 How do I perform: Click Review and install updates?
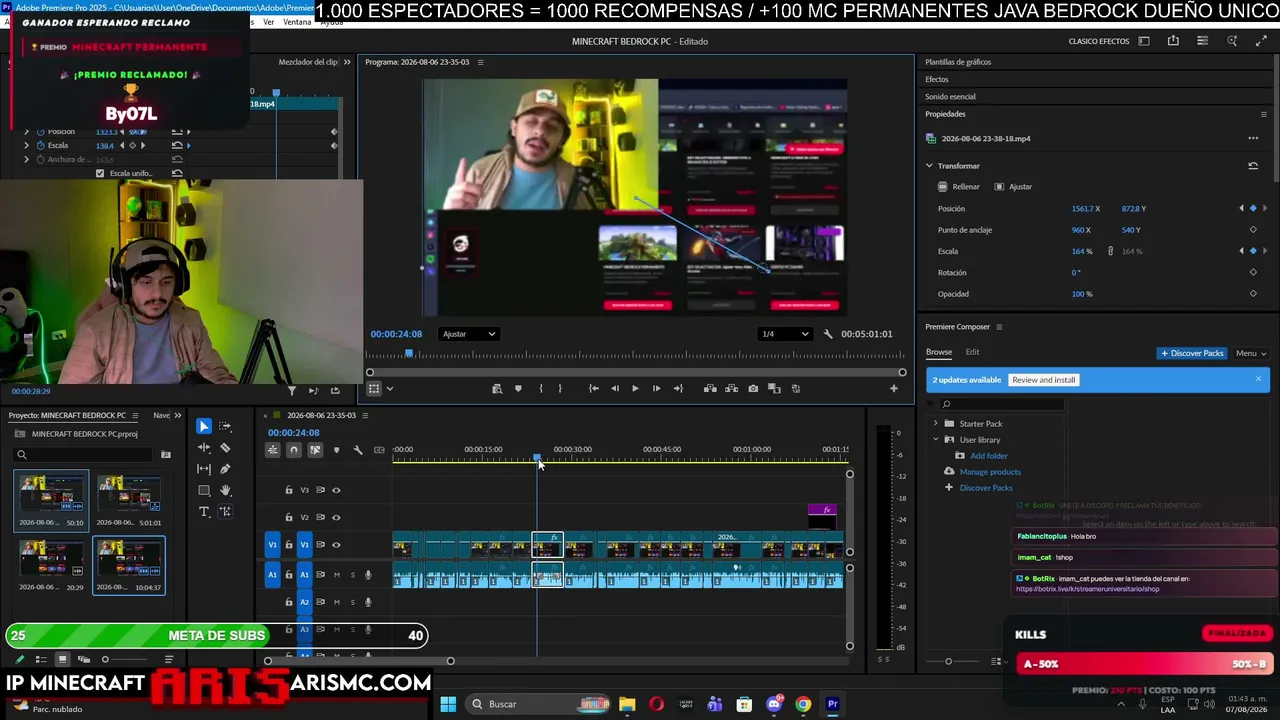(x=1044, y=380)
